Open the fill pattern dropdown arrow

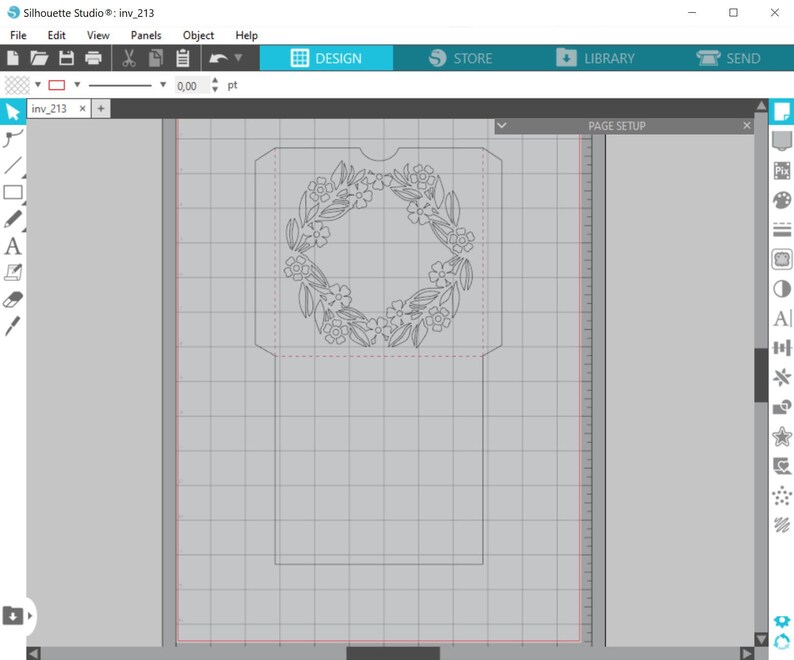pos(37,85)
